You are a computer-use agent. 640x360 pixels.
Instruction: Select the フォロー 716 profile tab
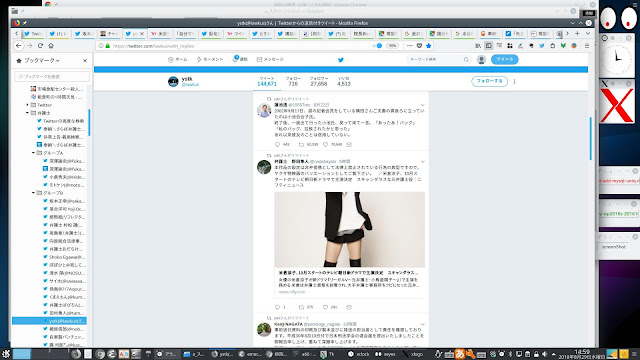[293, 81]
